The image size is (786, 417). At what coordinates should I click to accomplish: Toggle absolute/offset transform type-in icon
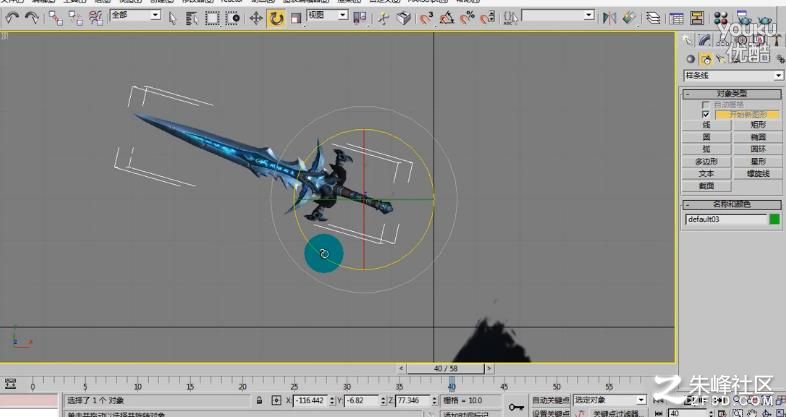pos(276,400)
